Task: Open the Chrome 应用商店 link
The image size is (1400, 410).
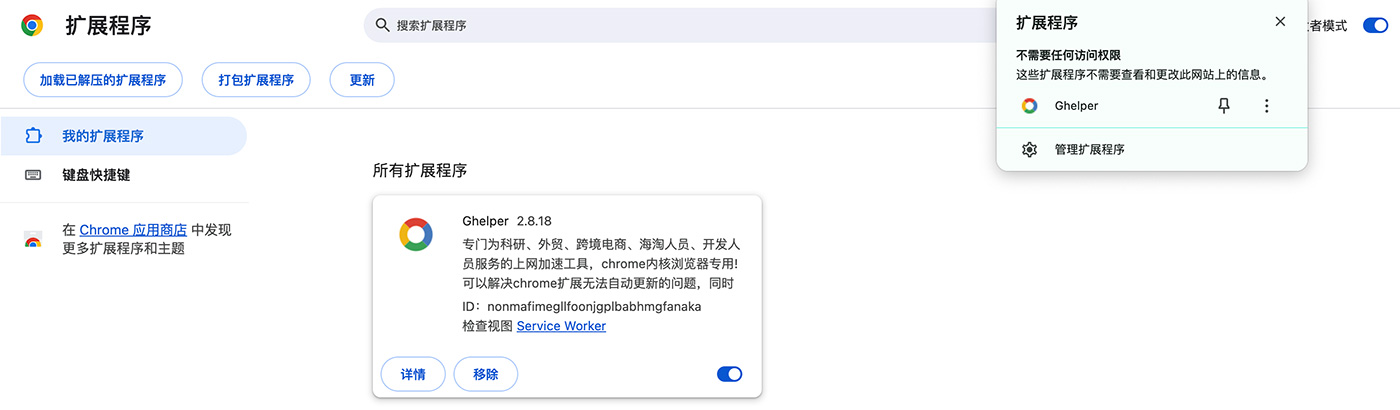Action: coord(133,230)
